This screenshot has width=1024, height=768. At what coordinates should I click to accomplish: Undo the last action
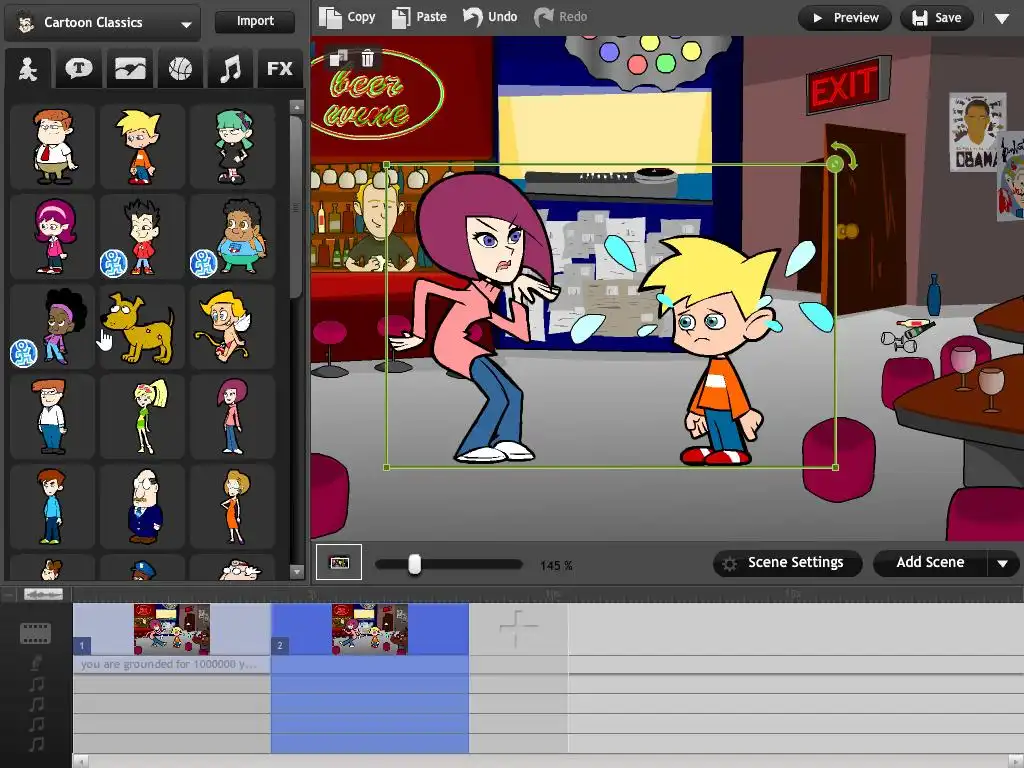490,17
